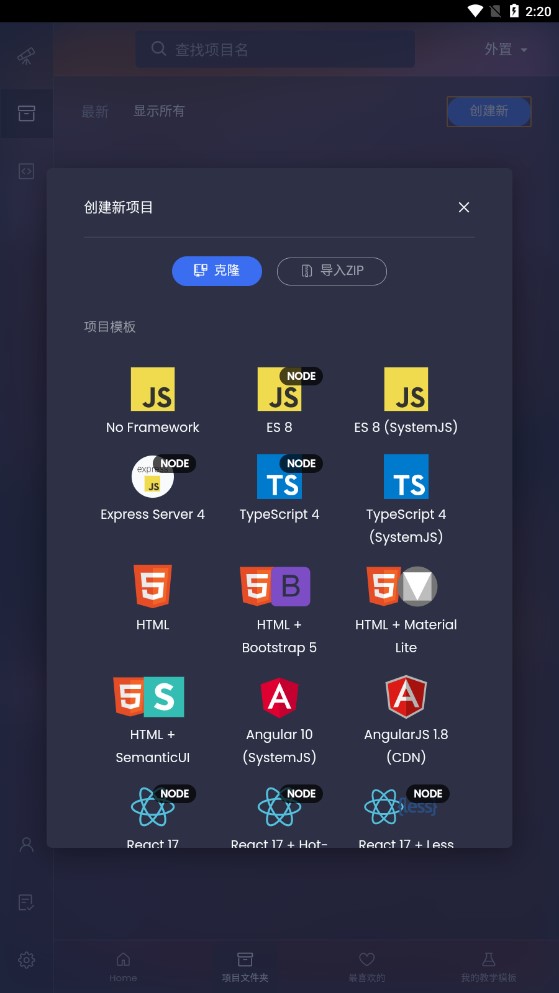Click the 'Angular 10 (SystemJS)' label
The width and height of the screenshot is (559, 993).
coord(279,746)
